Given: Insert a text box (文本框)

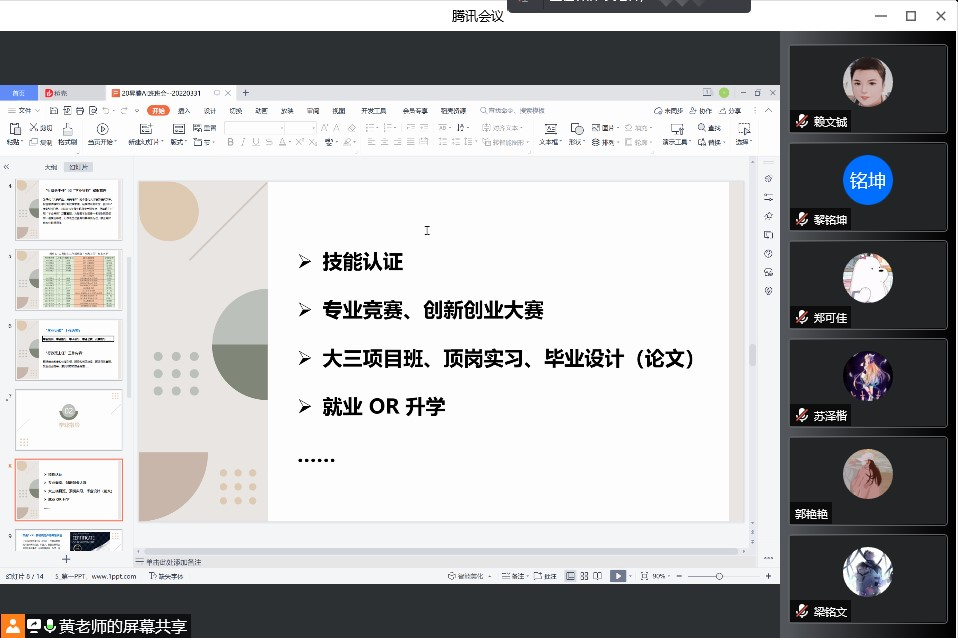Looking at the screenshot, I should coord(550,129).
